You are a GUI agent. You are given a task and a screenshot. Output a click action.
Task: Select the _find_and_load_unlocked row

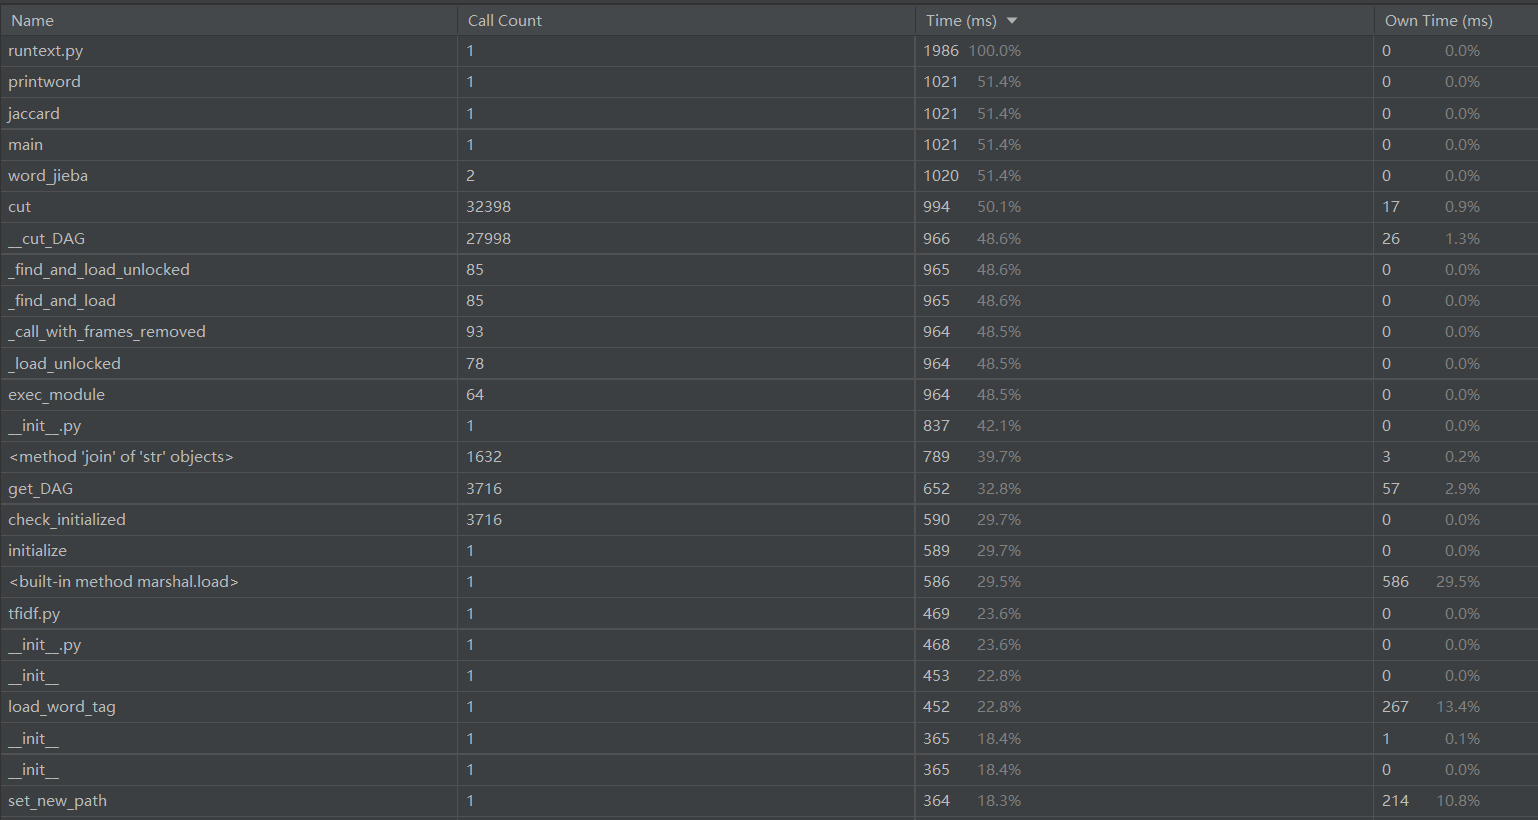tap(99, 270)
